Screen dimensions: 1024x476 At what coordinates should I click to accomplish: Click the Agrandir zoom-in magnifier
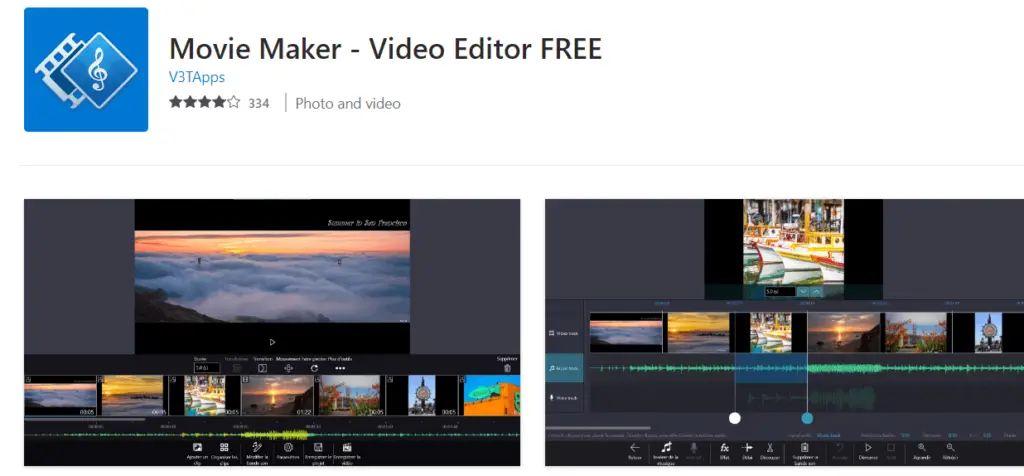click(922, 448)
